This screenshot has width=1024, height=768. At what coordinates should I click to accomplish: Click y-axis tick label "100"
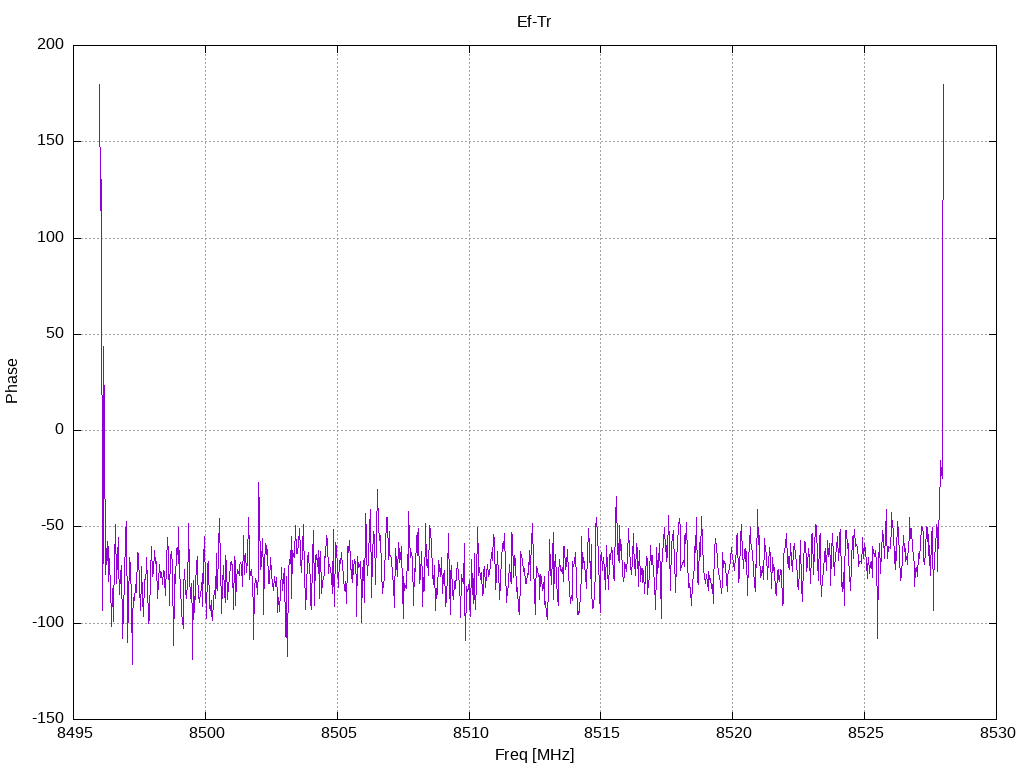click(50, 237)
